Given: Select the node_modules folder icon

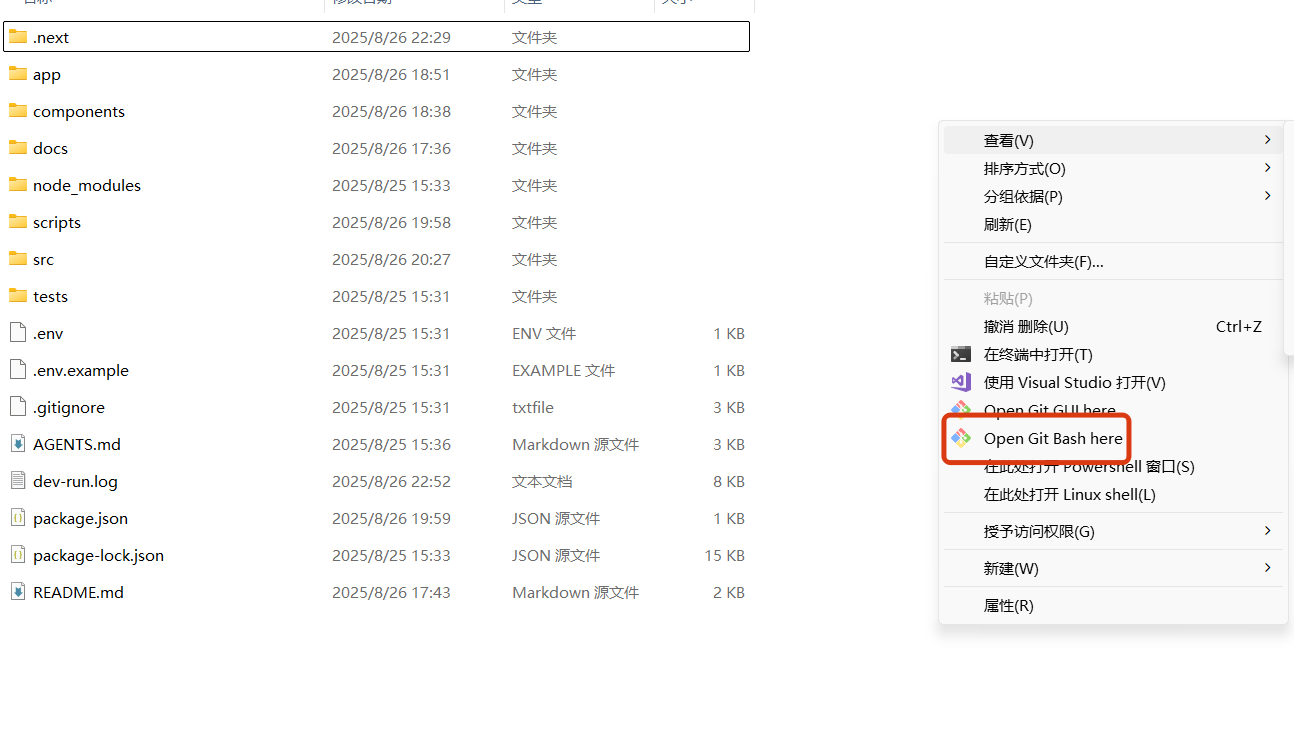Looking at the screenshot, I should pyautogui.click(x=17, y=185).
